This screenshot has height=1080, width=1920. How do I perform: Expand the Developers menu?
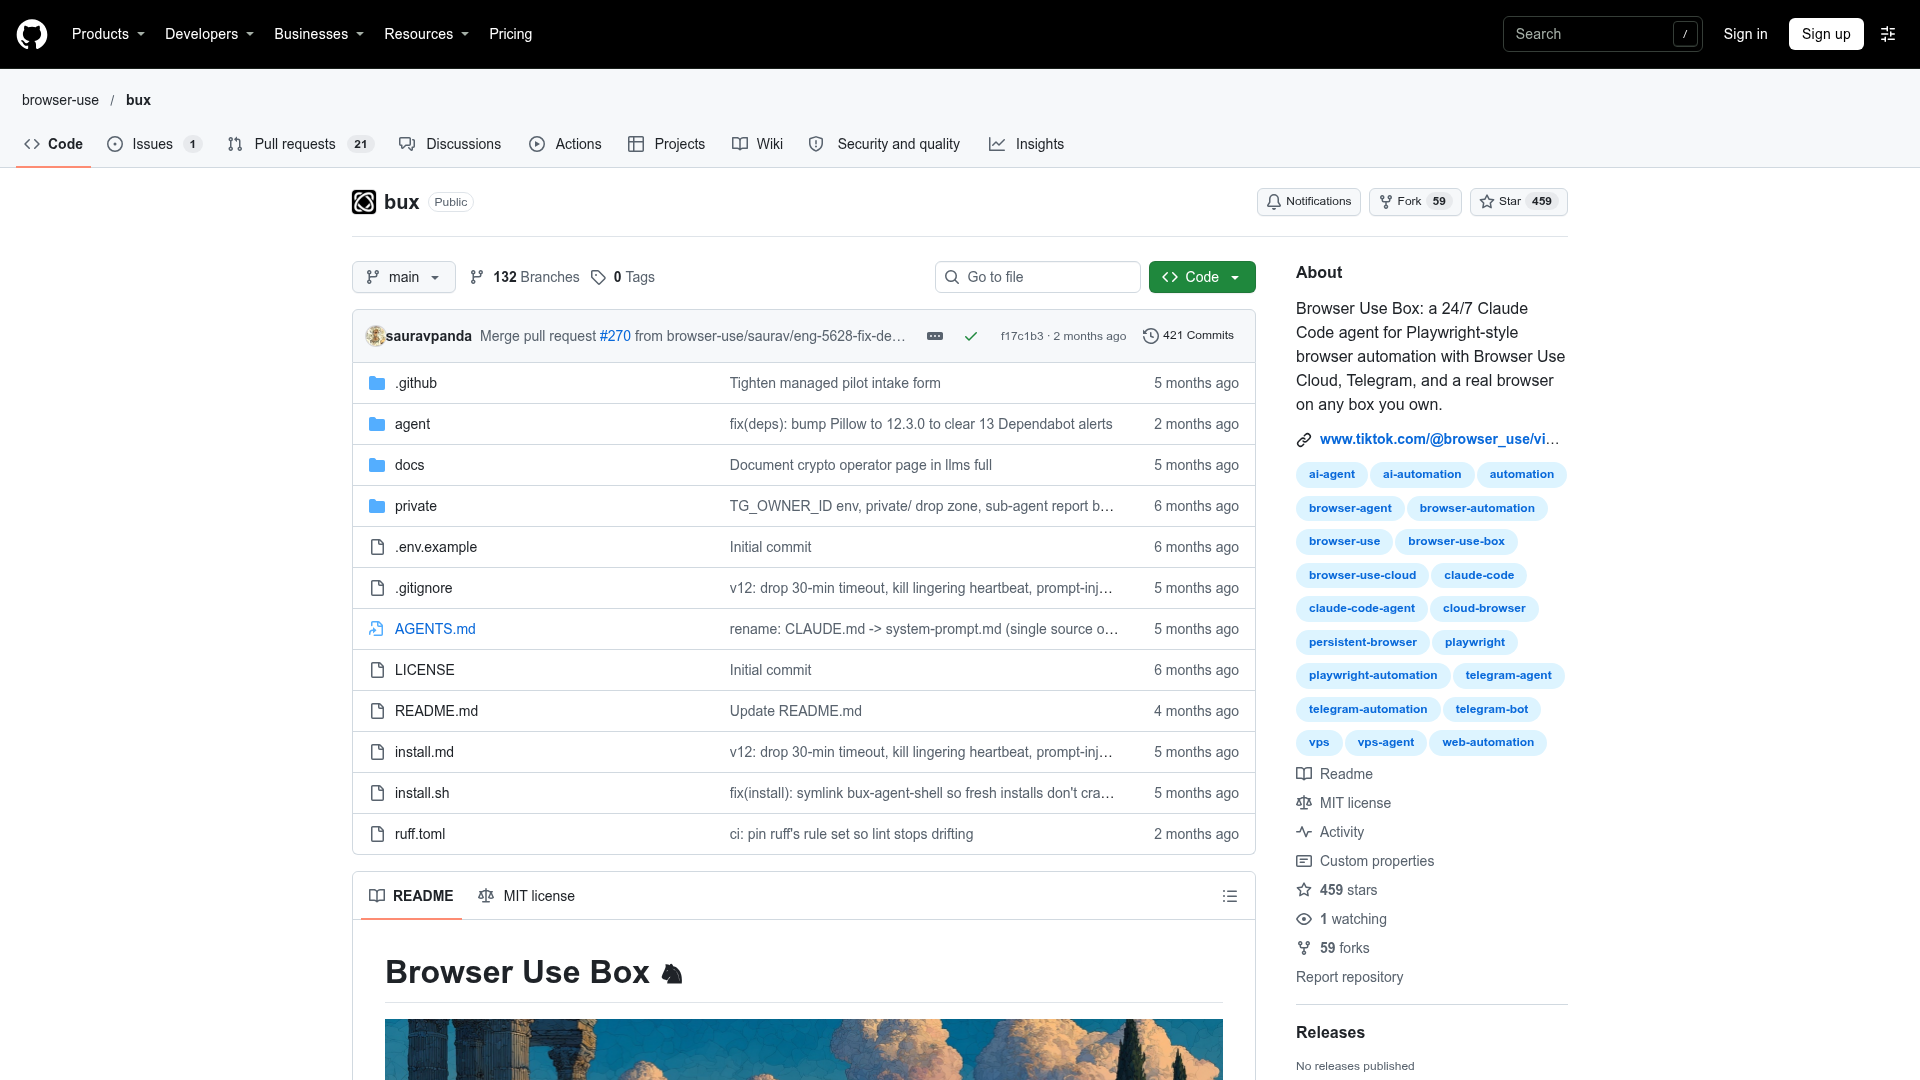pyautogui.click(x=209, y=34)
